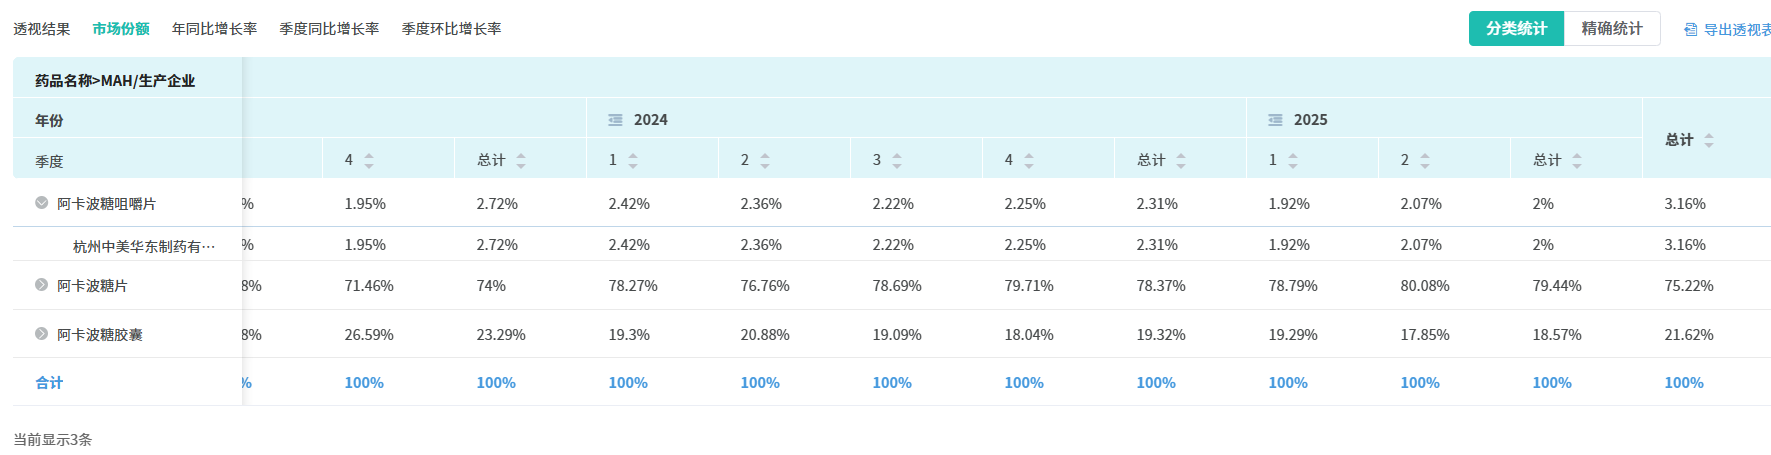Viewport: 1771px width, 455px height.
Task: Expand the 阿卡波糖胶囊 row
Action: coord(42,334)
